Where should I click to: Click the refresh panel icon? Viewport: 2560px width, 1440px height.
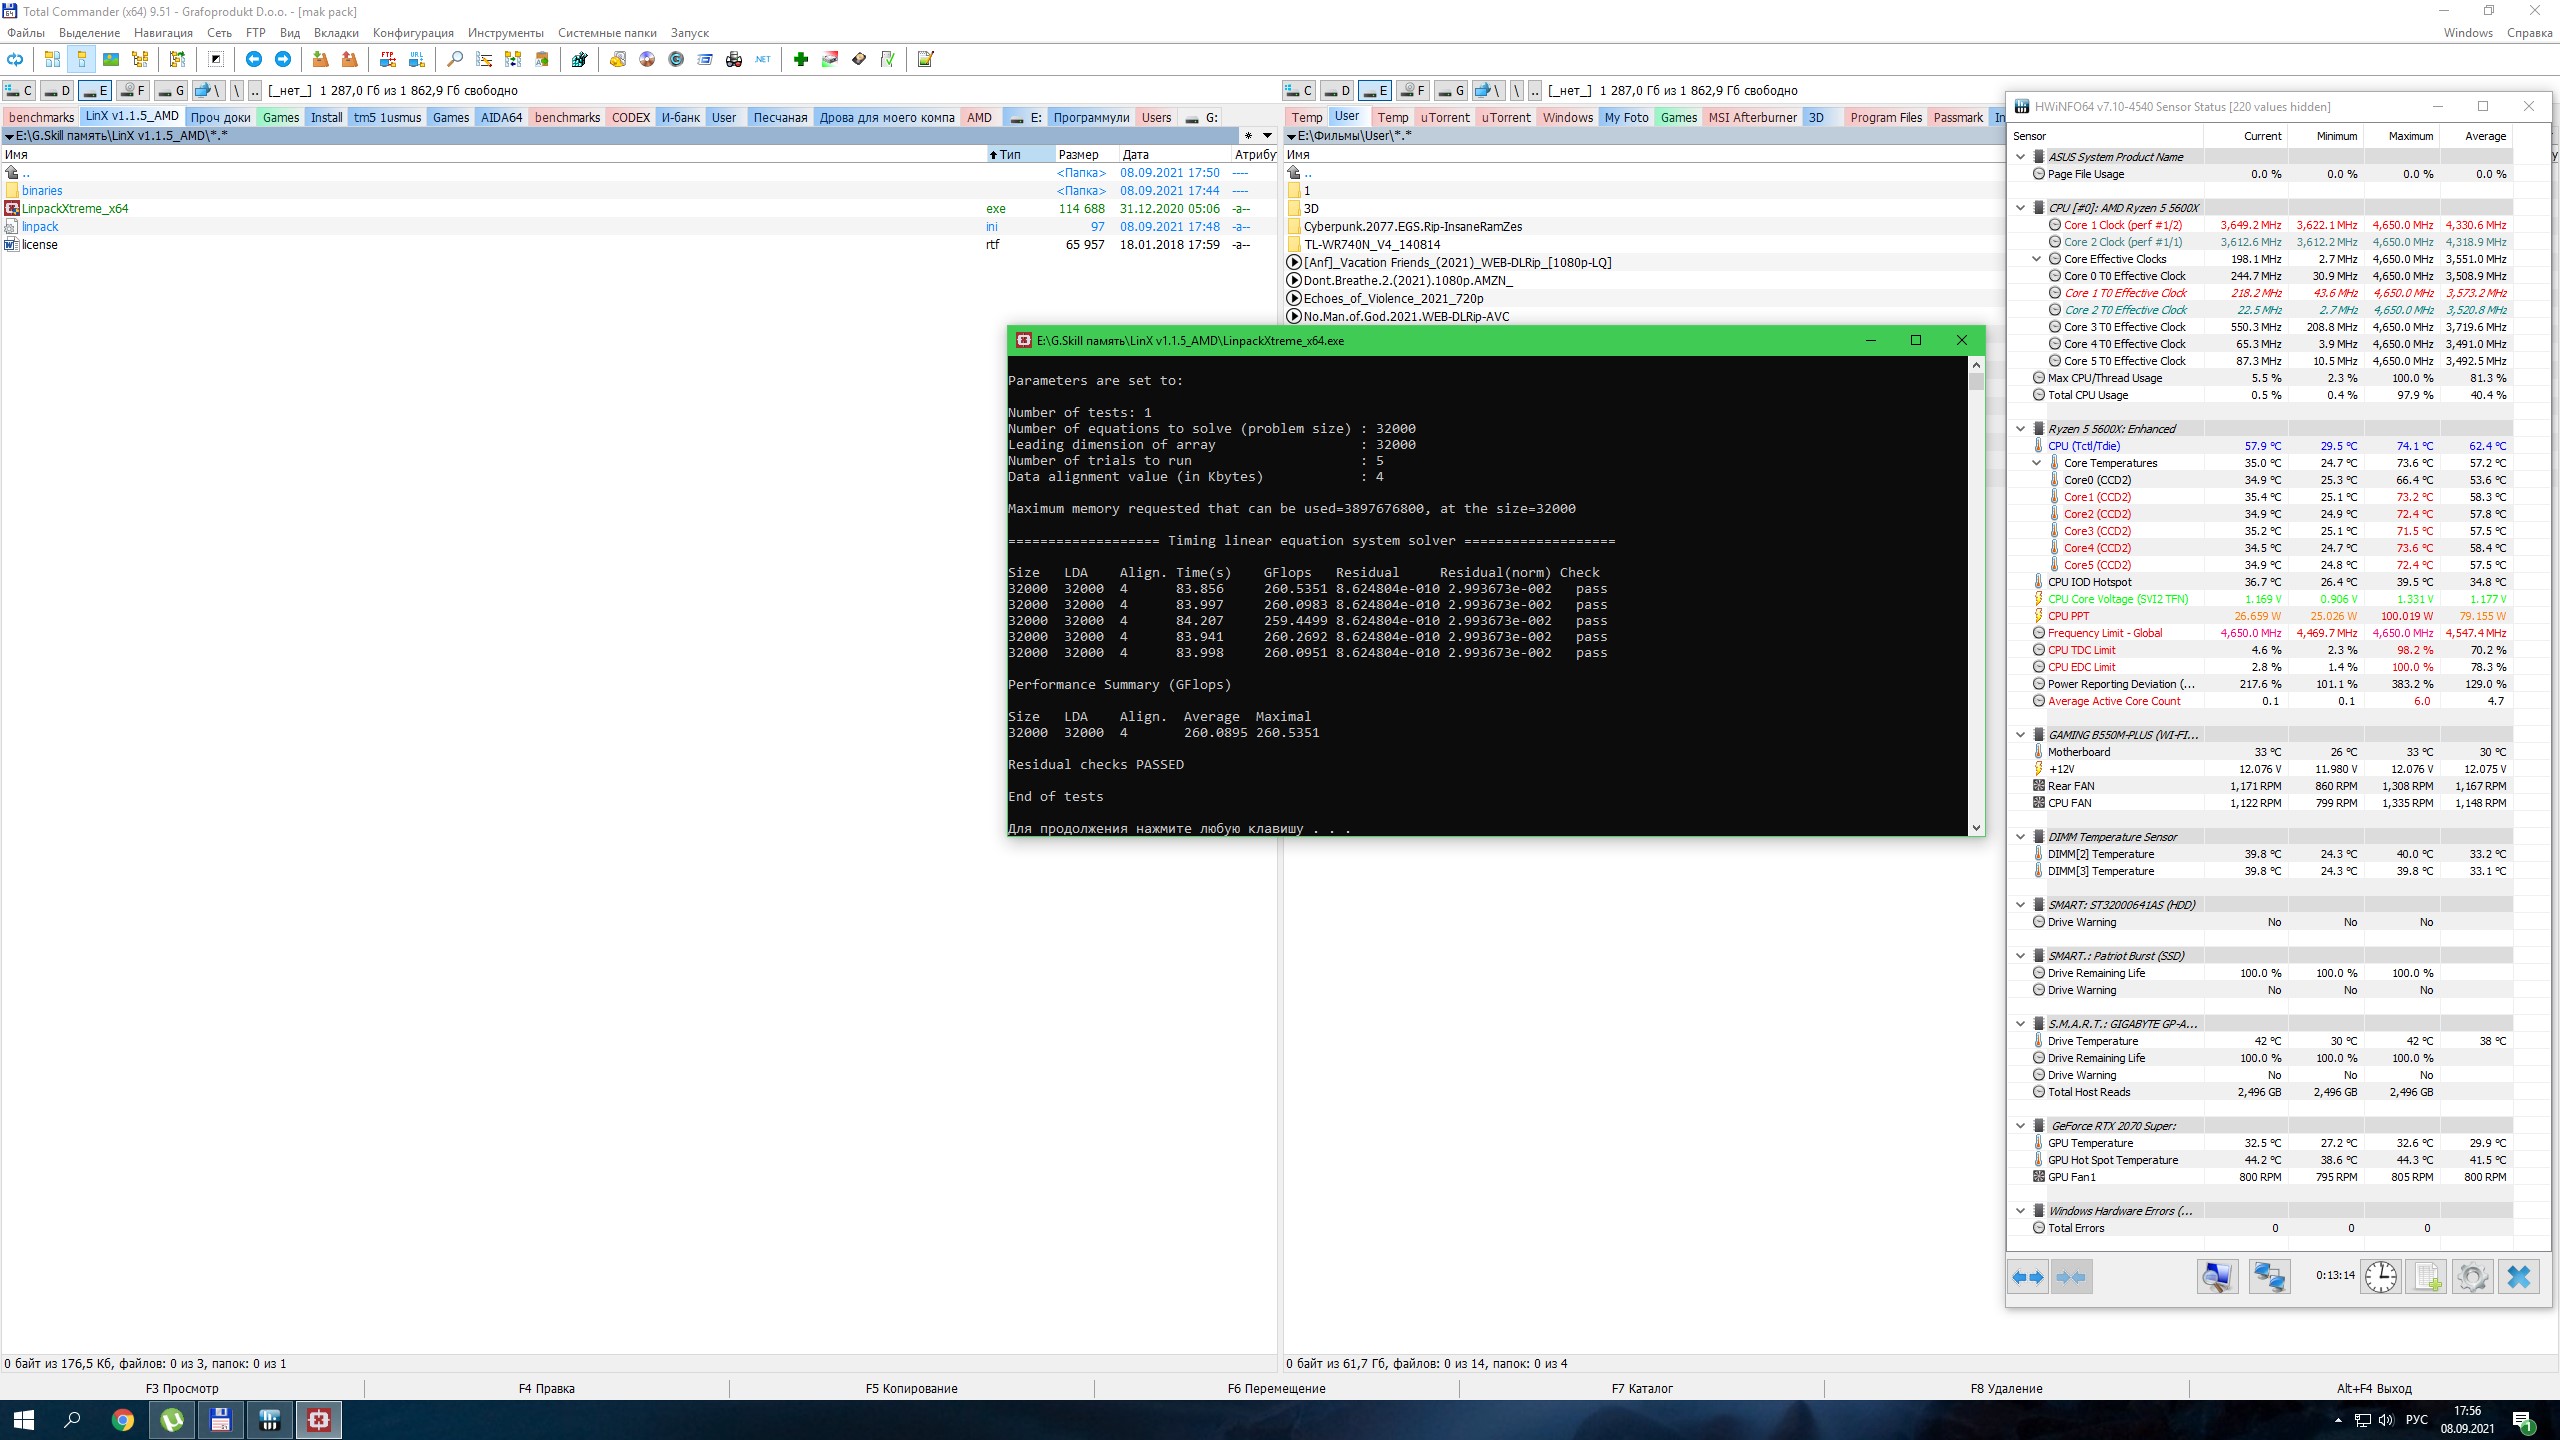coord(15,60)
